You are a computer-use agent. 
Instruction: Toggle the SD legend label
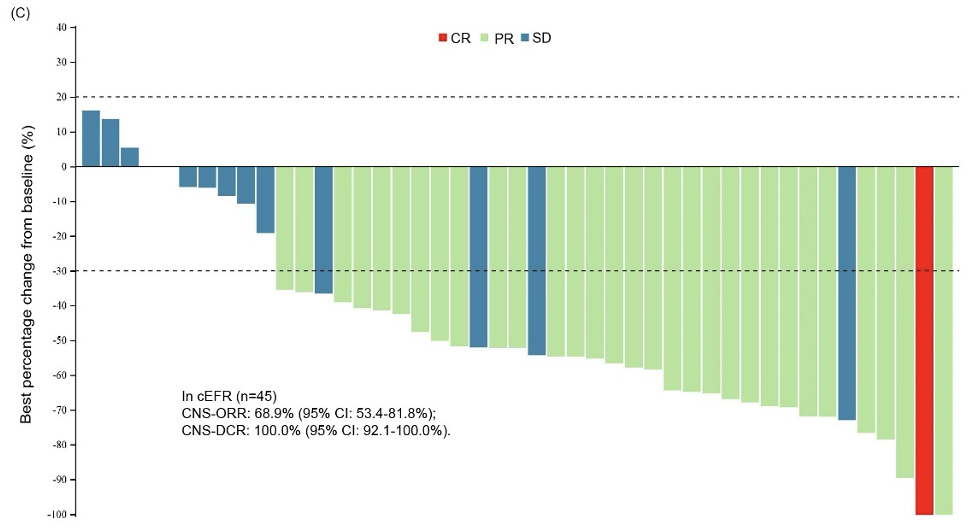point(541,38)
